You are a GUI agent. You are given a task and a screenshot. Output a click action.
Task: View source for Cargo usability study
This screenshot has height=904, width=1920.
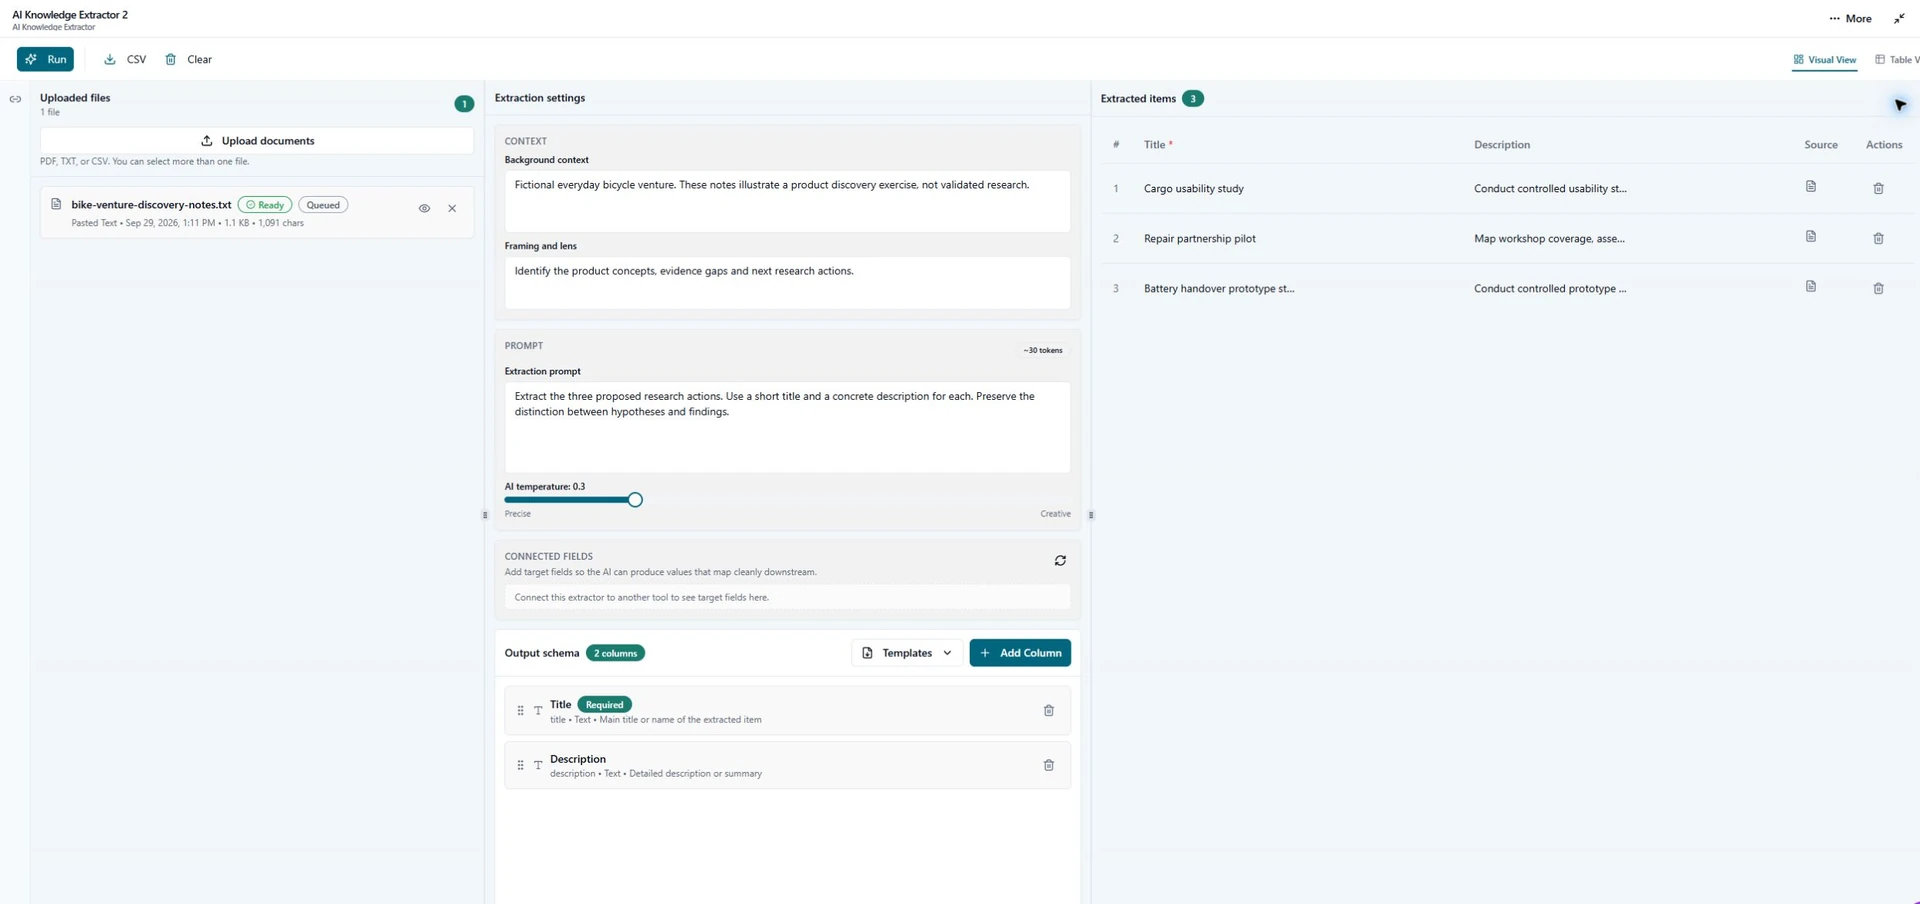click(x=1810, y=187)
